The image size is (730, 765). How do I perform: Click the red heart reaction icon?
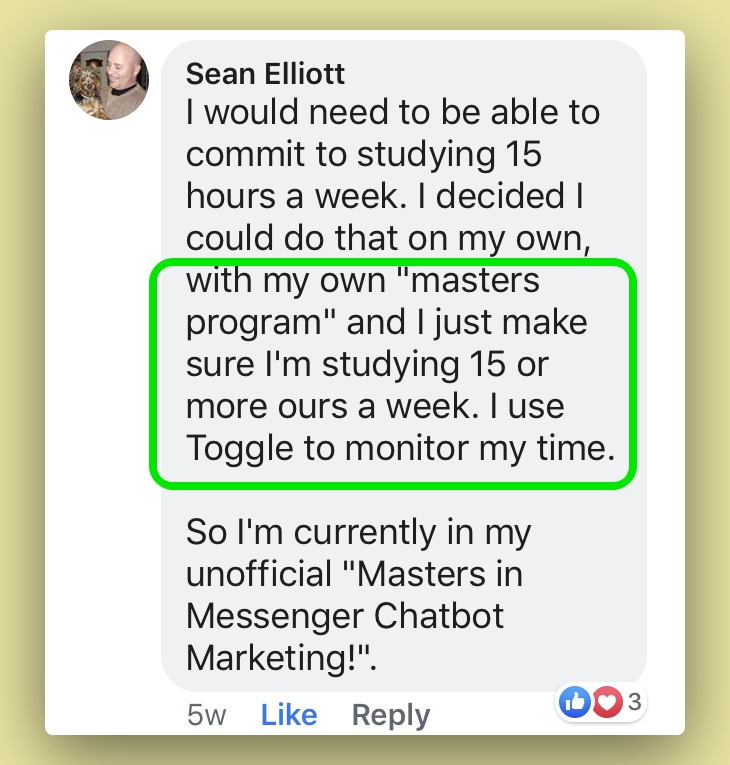click(x=607, y=702)
